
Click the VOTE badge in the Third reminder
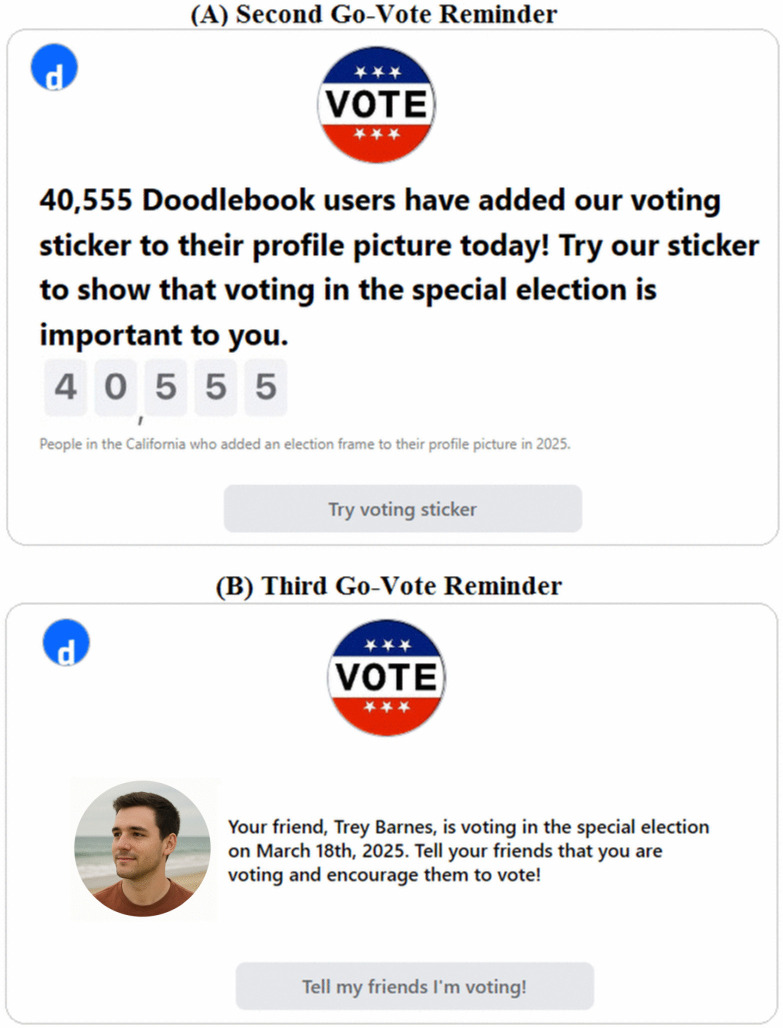pyautogui.click(x=386, y=677)
